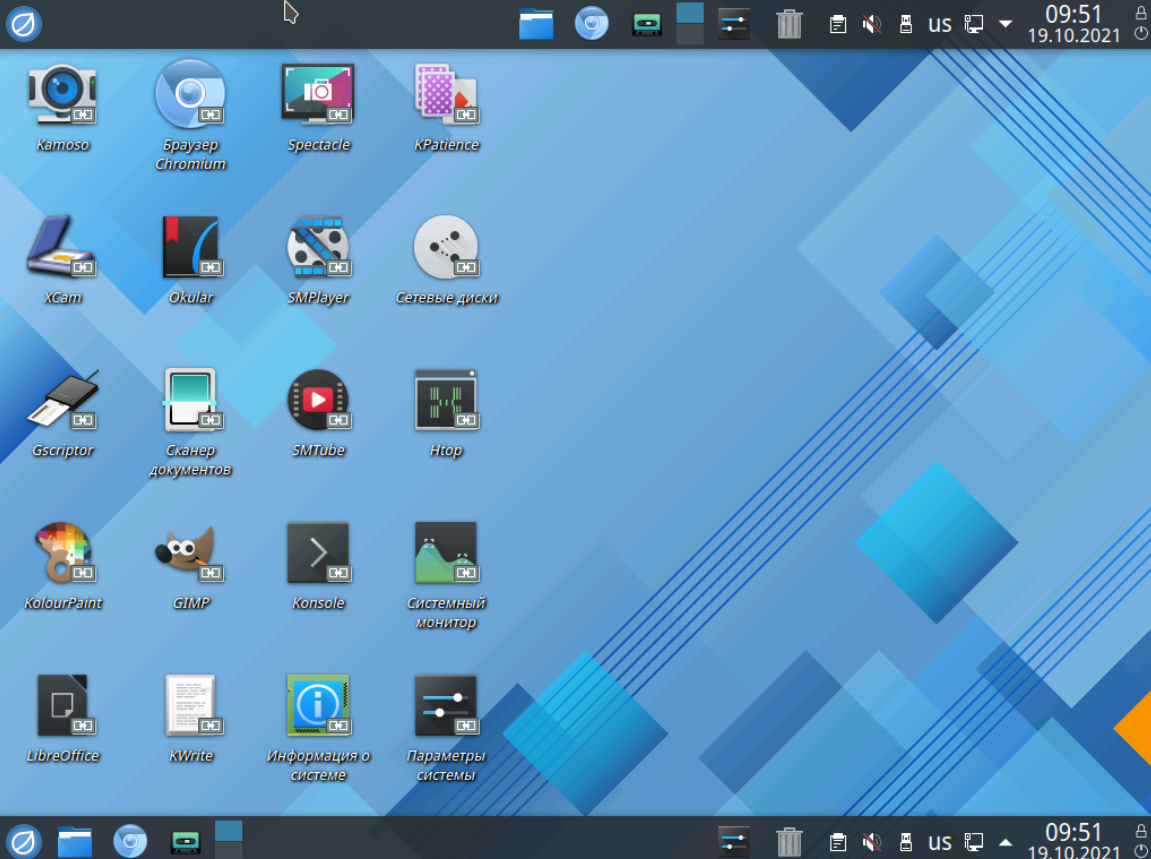Open the application launcher in top panel
Screen dimensions: 1151x859
point(23,24)
